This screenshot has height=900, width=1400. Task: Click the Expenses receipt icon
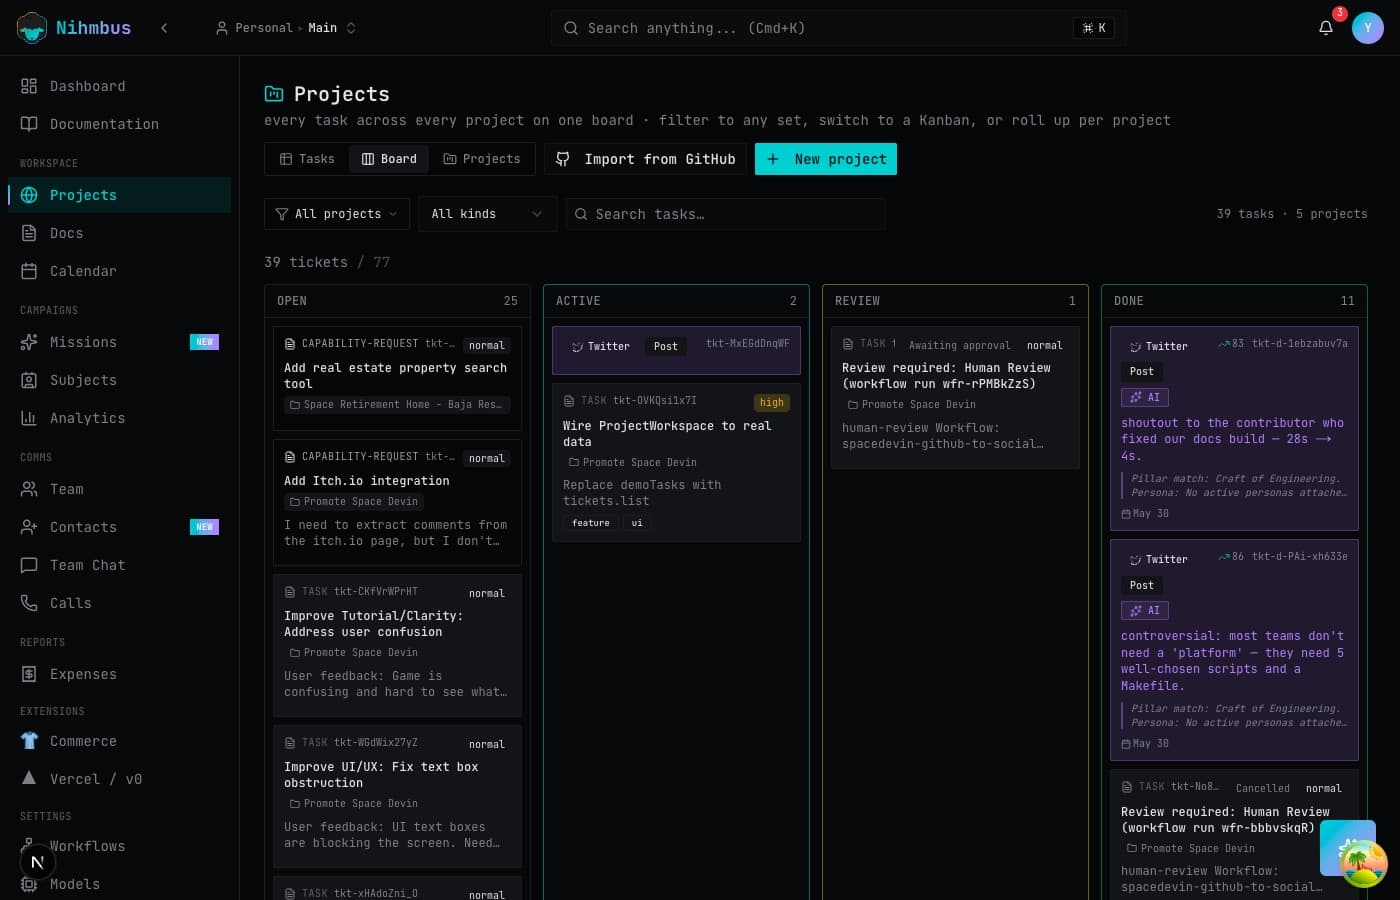pyautogui.click(x=29, y=674)
